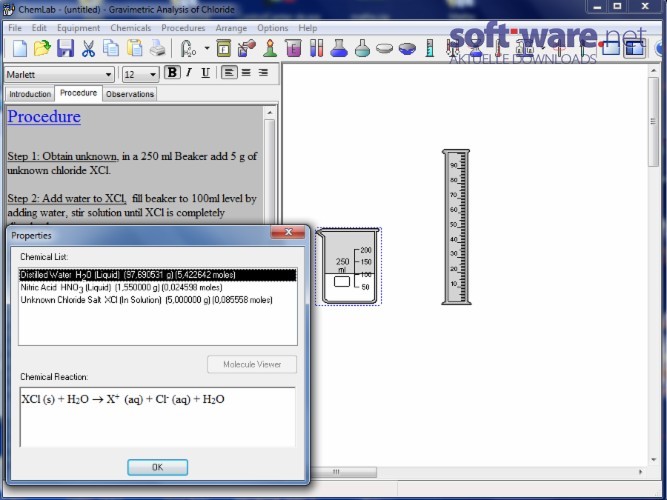This screenshot has height=500, width=667.
Task: Align text to the left
Action: [229, 73]
